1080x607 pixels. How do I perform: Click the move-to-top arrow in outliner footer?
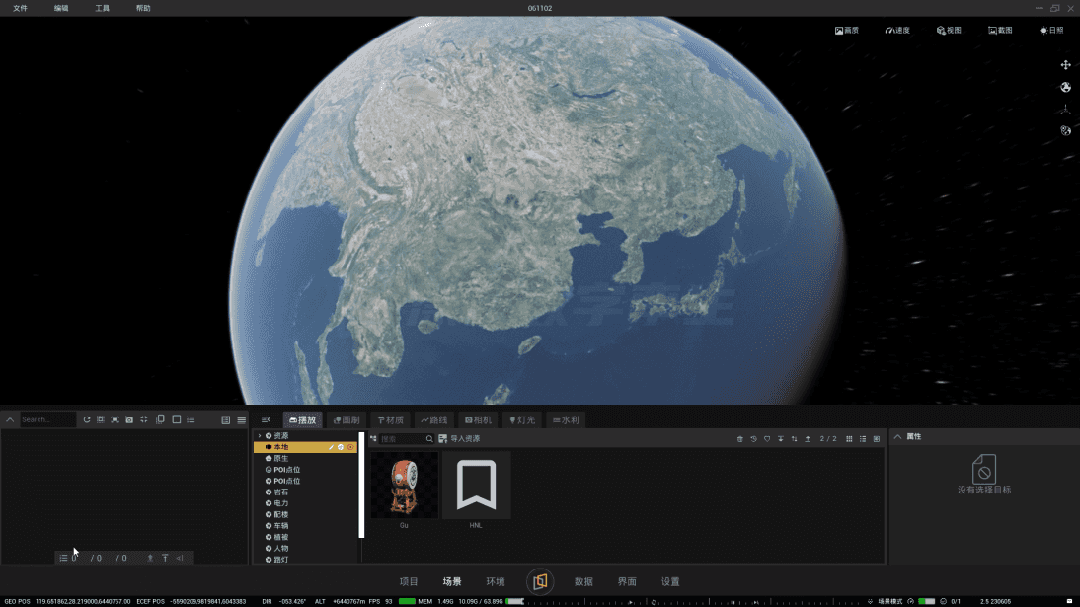pyautogui.click(x=165, y=558)
